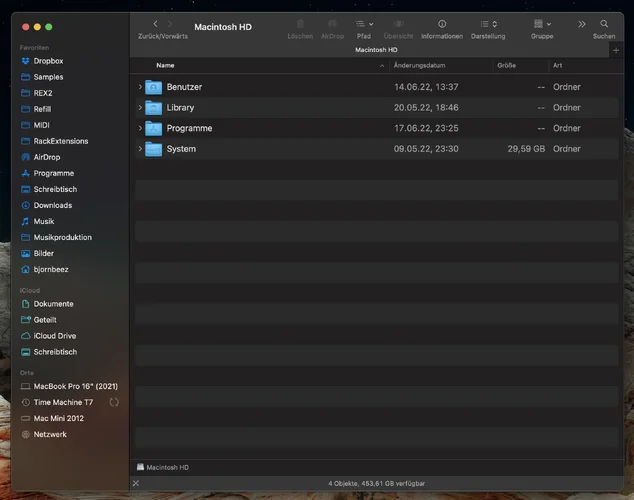Select Dropbox in the Favoriten sidebar

coord(48,61)
